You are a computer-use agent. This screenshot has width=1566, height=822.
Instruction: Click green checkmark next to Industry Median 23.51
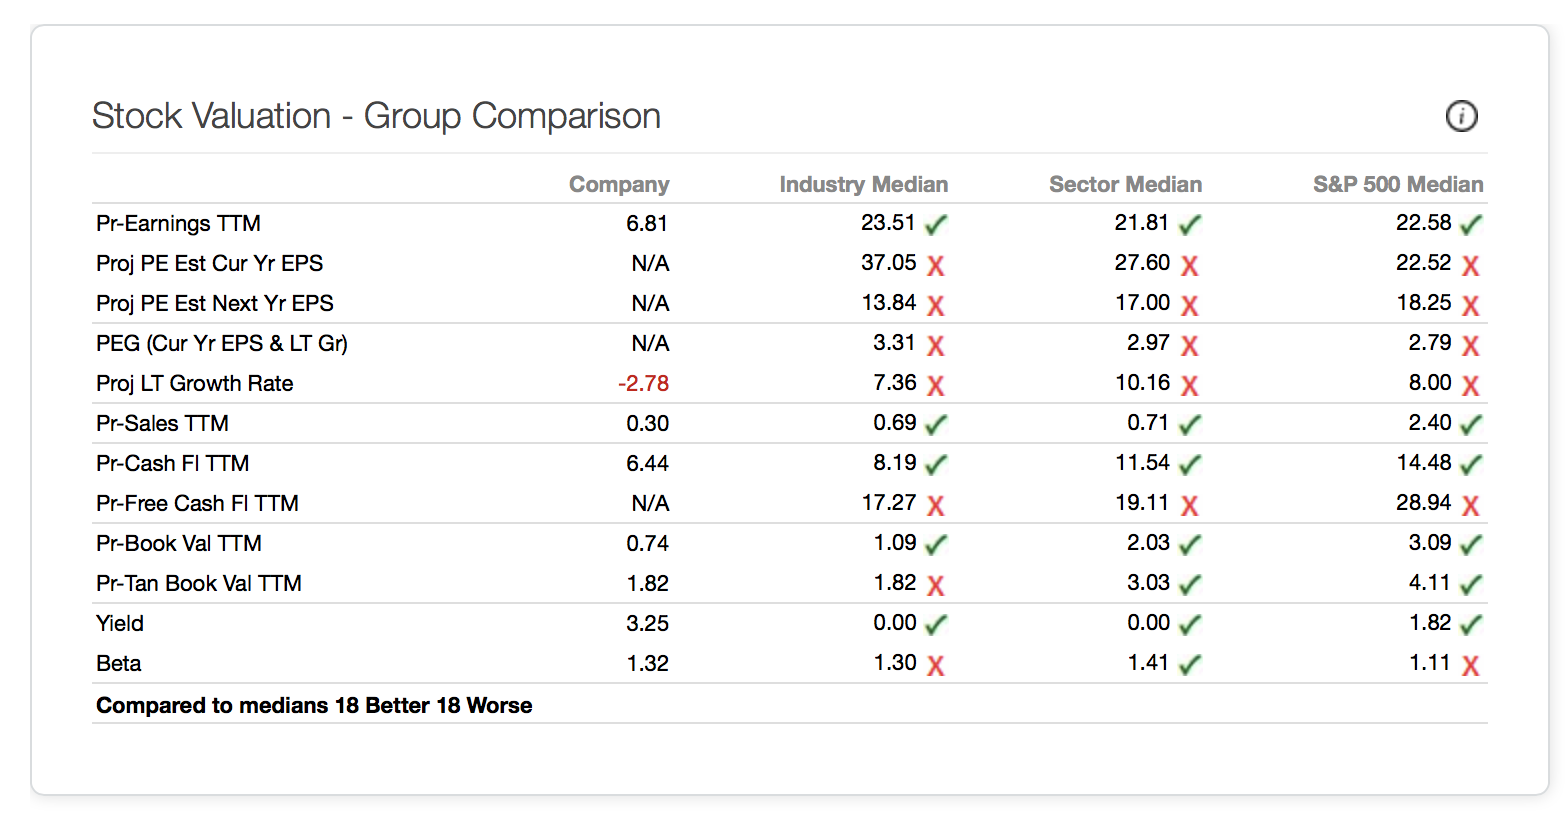point(935,225)
